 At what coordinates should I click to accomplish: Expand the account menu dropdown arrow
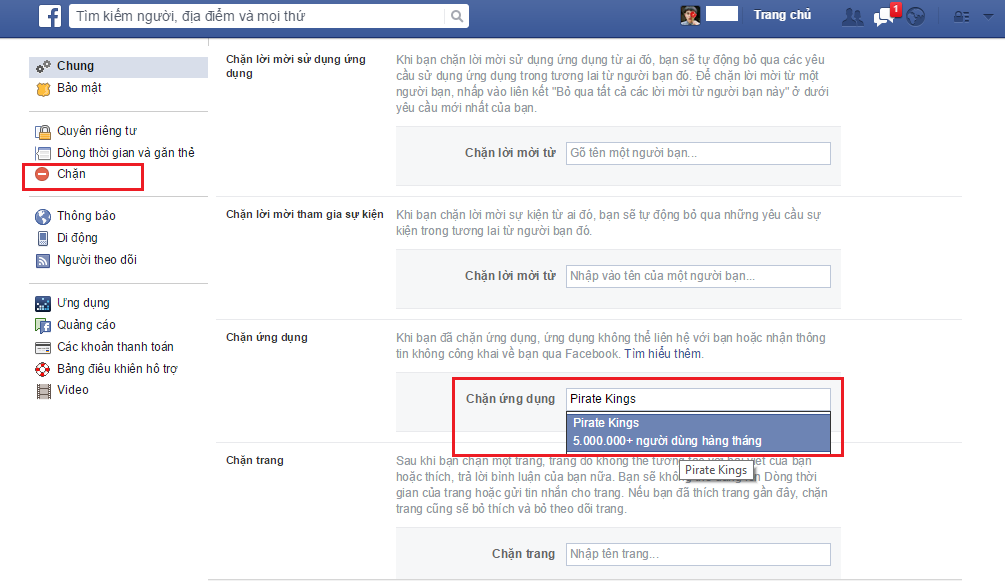986,16
